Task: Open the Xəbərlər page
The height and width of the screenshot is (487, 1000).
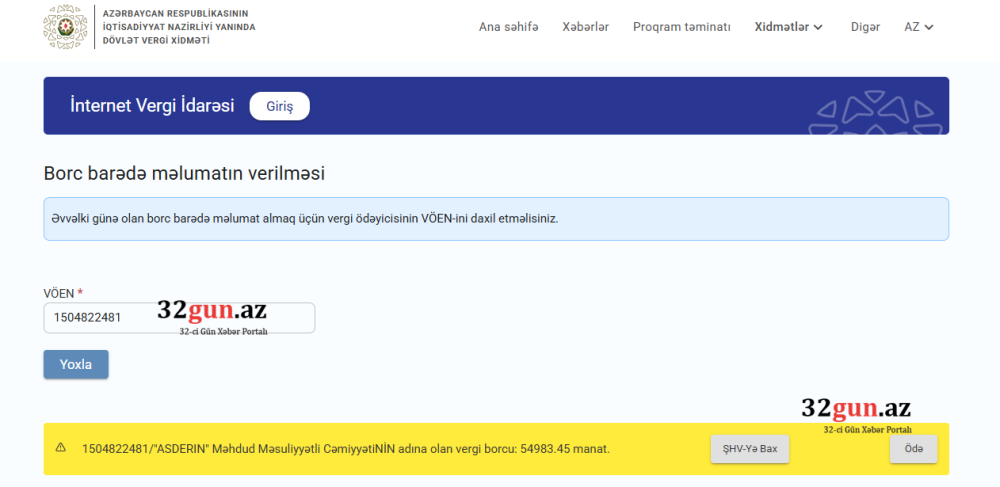Action: pyautogui.click(x=585, y=27)
